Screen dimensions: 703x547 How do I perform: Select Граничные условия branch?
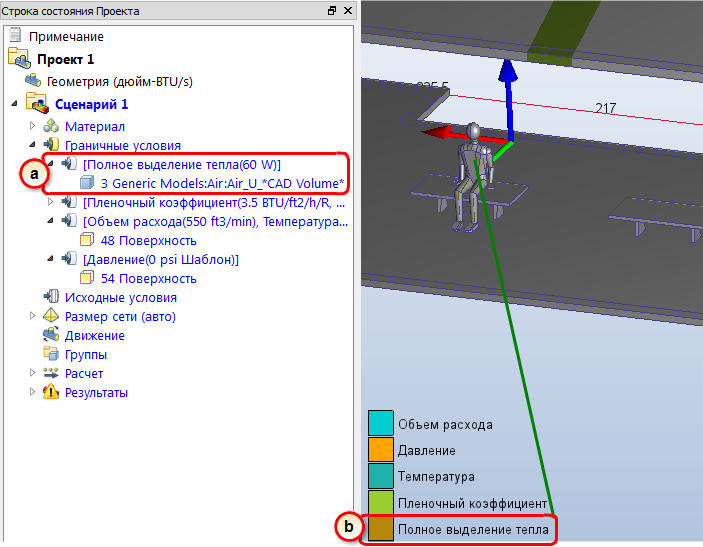[x=123, y=145]
